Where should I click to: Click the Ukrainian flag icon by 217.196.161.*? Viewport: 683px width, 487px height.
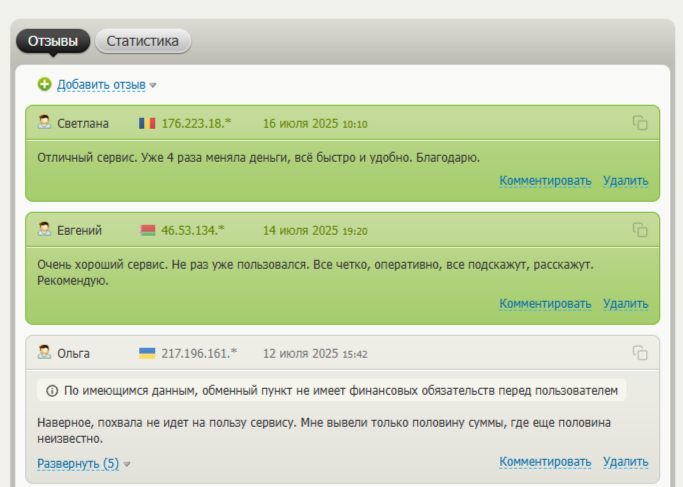point(147,353)
